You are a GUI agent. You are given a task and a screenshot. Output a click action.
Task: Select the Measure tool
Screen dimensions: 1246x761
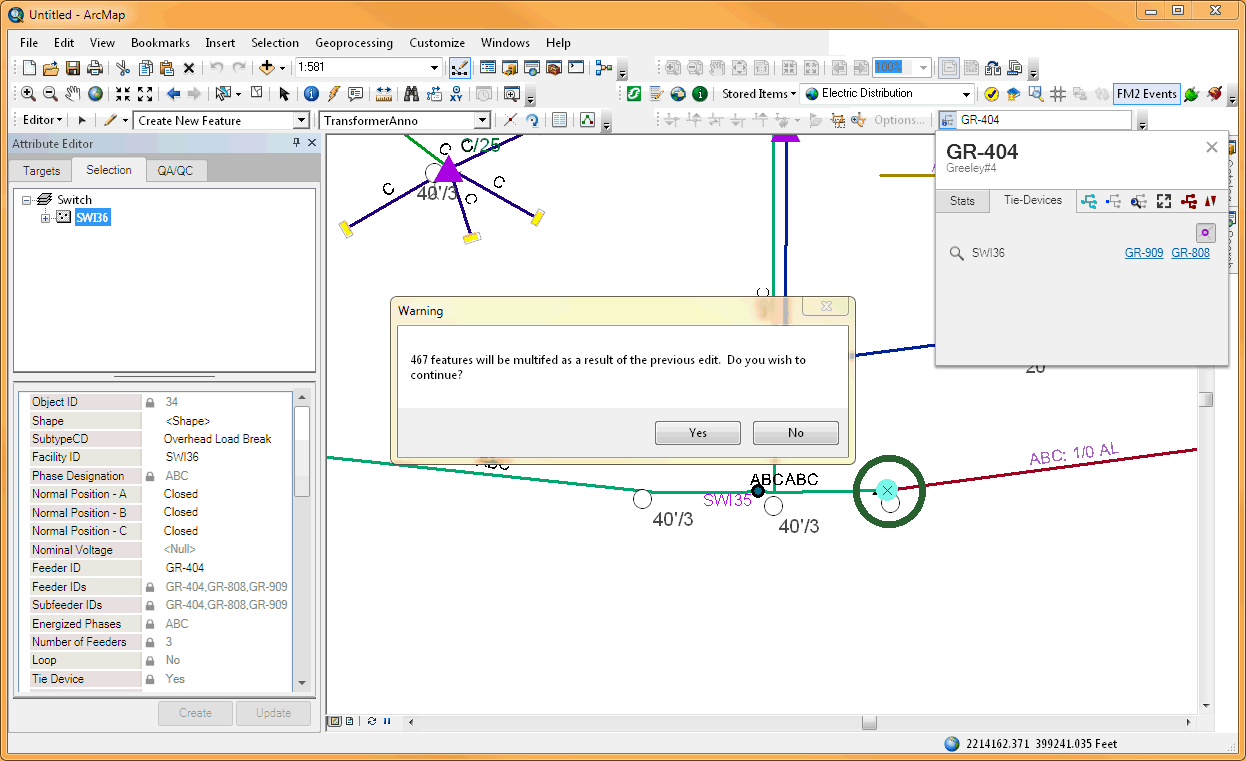[x=382, y=93]
